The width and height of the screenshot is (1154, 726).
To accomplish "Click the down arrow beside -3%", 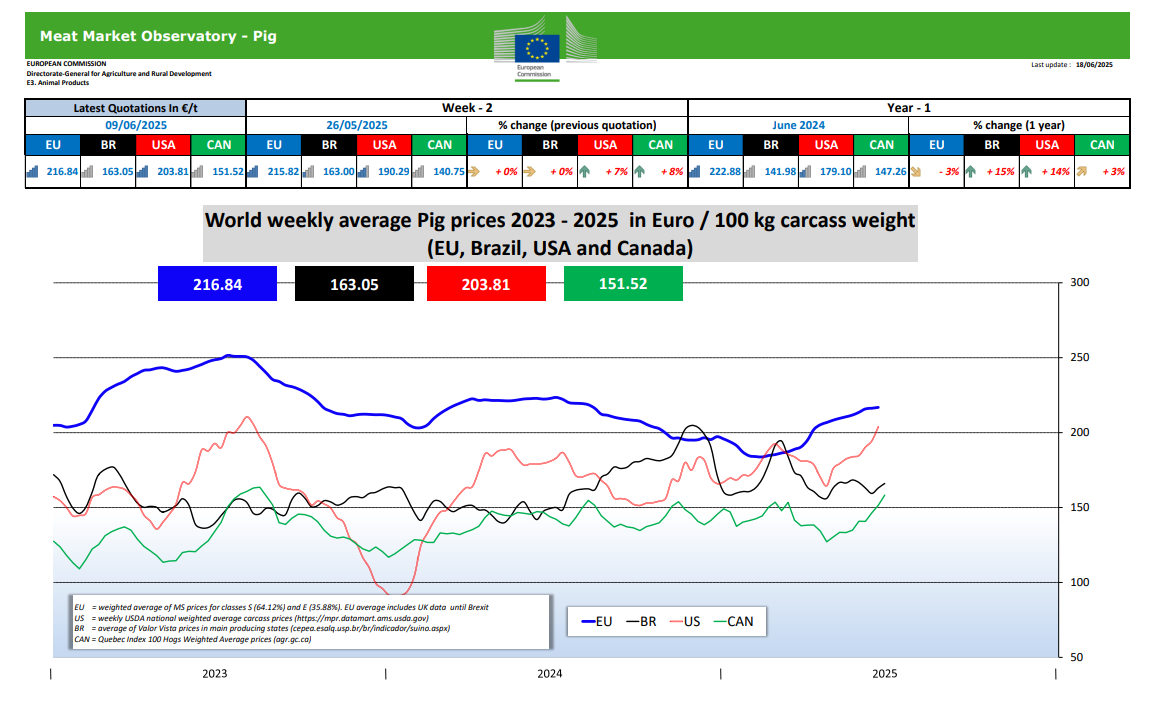I will pyautogui.click(x=917, y=171).
